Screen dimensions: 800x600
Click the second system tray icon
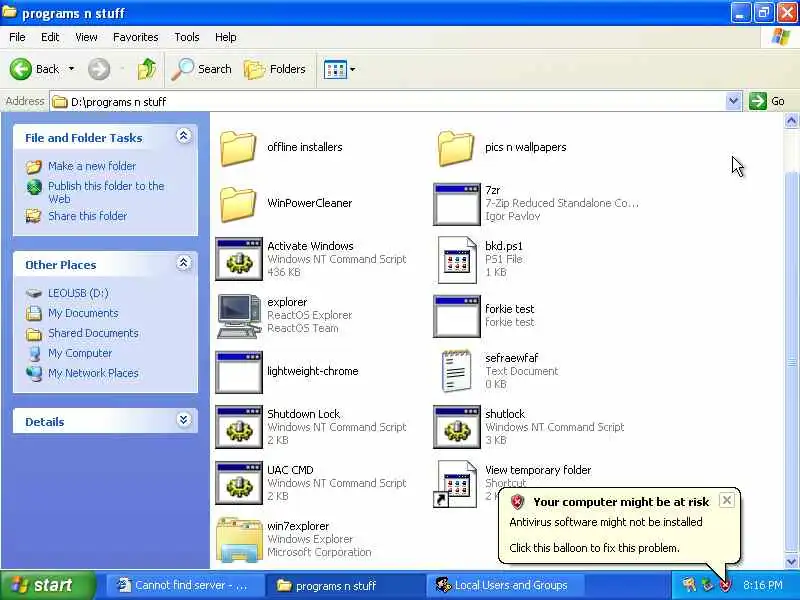pos(707,585)
